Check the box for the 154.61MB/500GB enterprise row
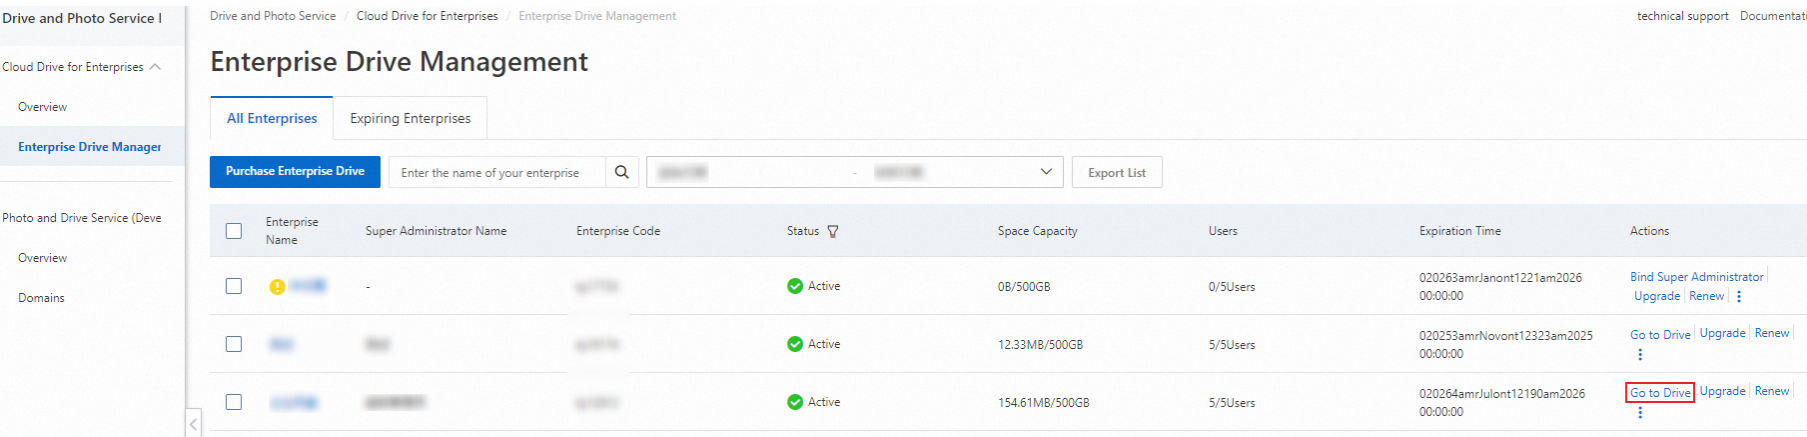 coord(234,402)
